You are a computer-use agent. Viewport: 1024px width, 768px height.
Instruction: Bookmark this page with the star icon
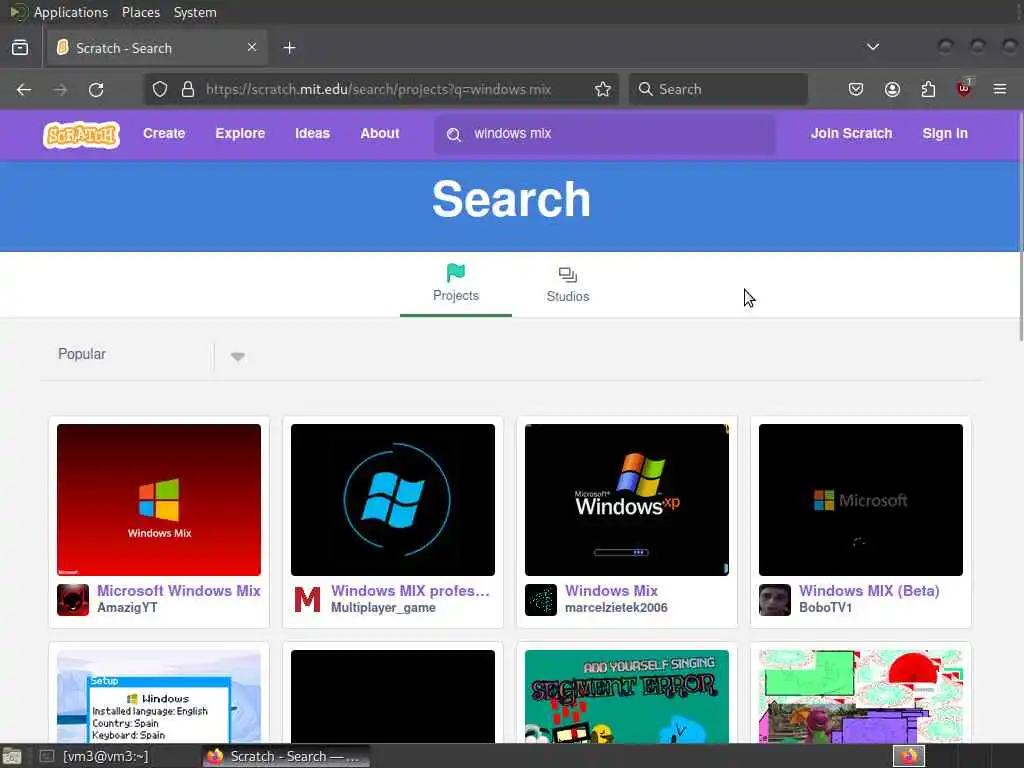pos(603,89)
